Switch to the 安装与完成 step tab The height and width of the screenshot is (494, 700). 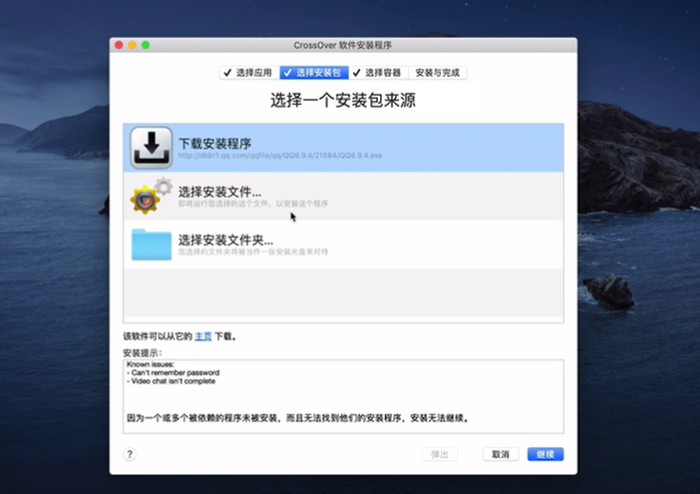tap(438, 73)
